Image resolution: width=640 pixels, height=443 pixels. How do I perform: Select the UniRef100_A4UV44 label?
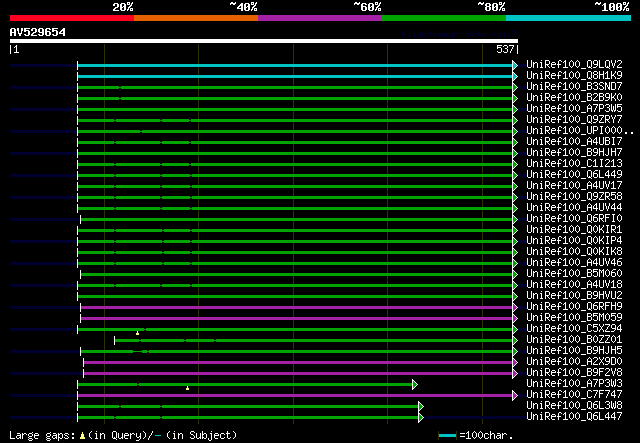574,208
